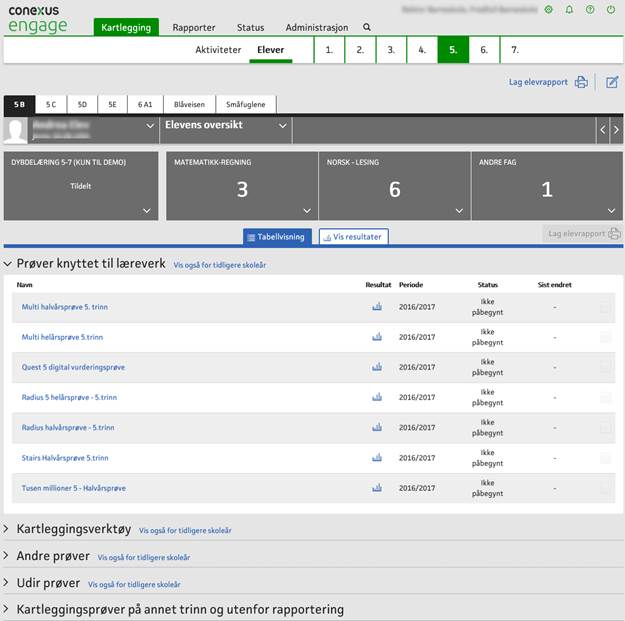Open the settings gear icon
The height and width of the screenshot is (621, 625).
pos(548,9)
